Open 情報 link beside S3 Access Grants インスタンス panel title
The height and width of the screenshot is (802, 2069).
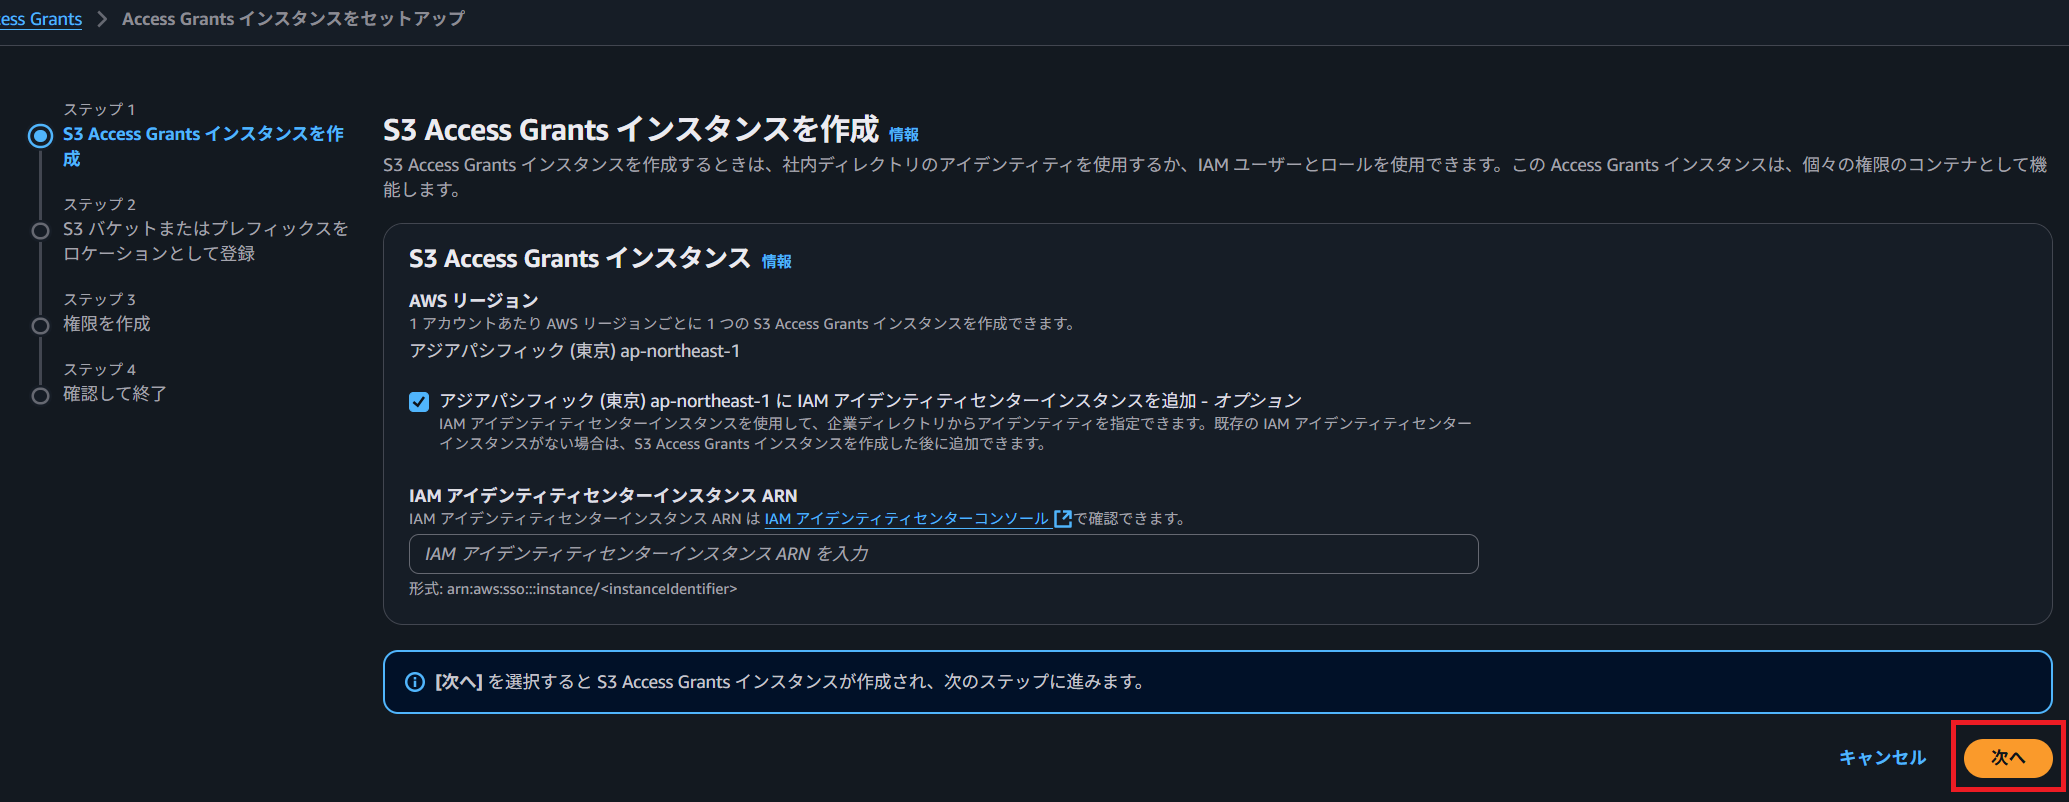pyautogui.click(x=777, y=261)
